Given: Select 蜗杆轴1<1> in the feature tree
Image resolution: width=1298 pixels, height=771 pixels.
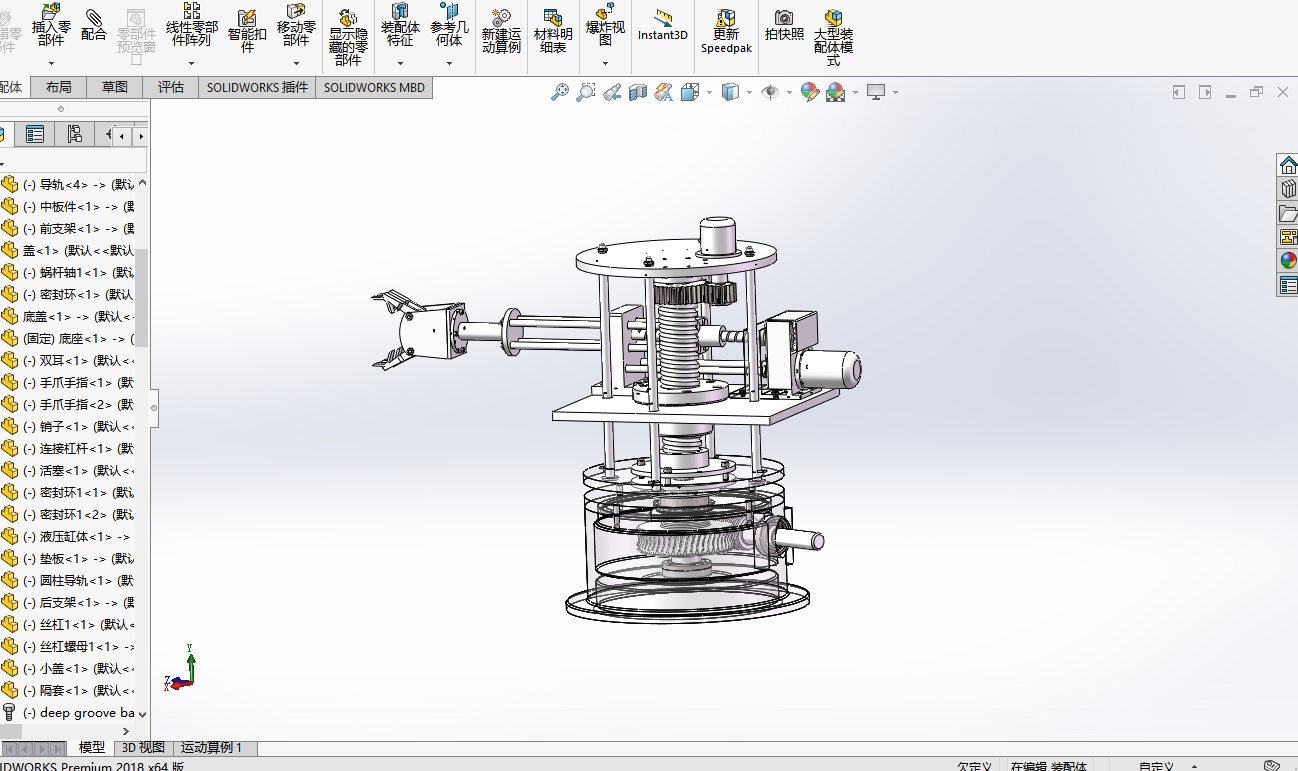Looking at the screenshot, I should tap(68, 272).
